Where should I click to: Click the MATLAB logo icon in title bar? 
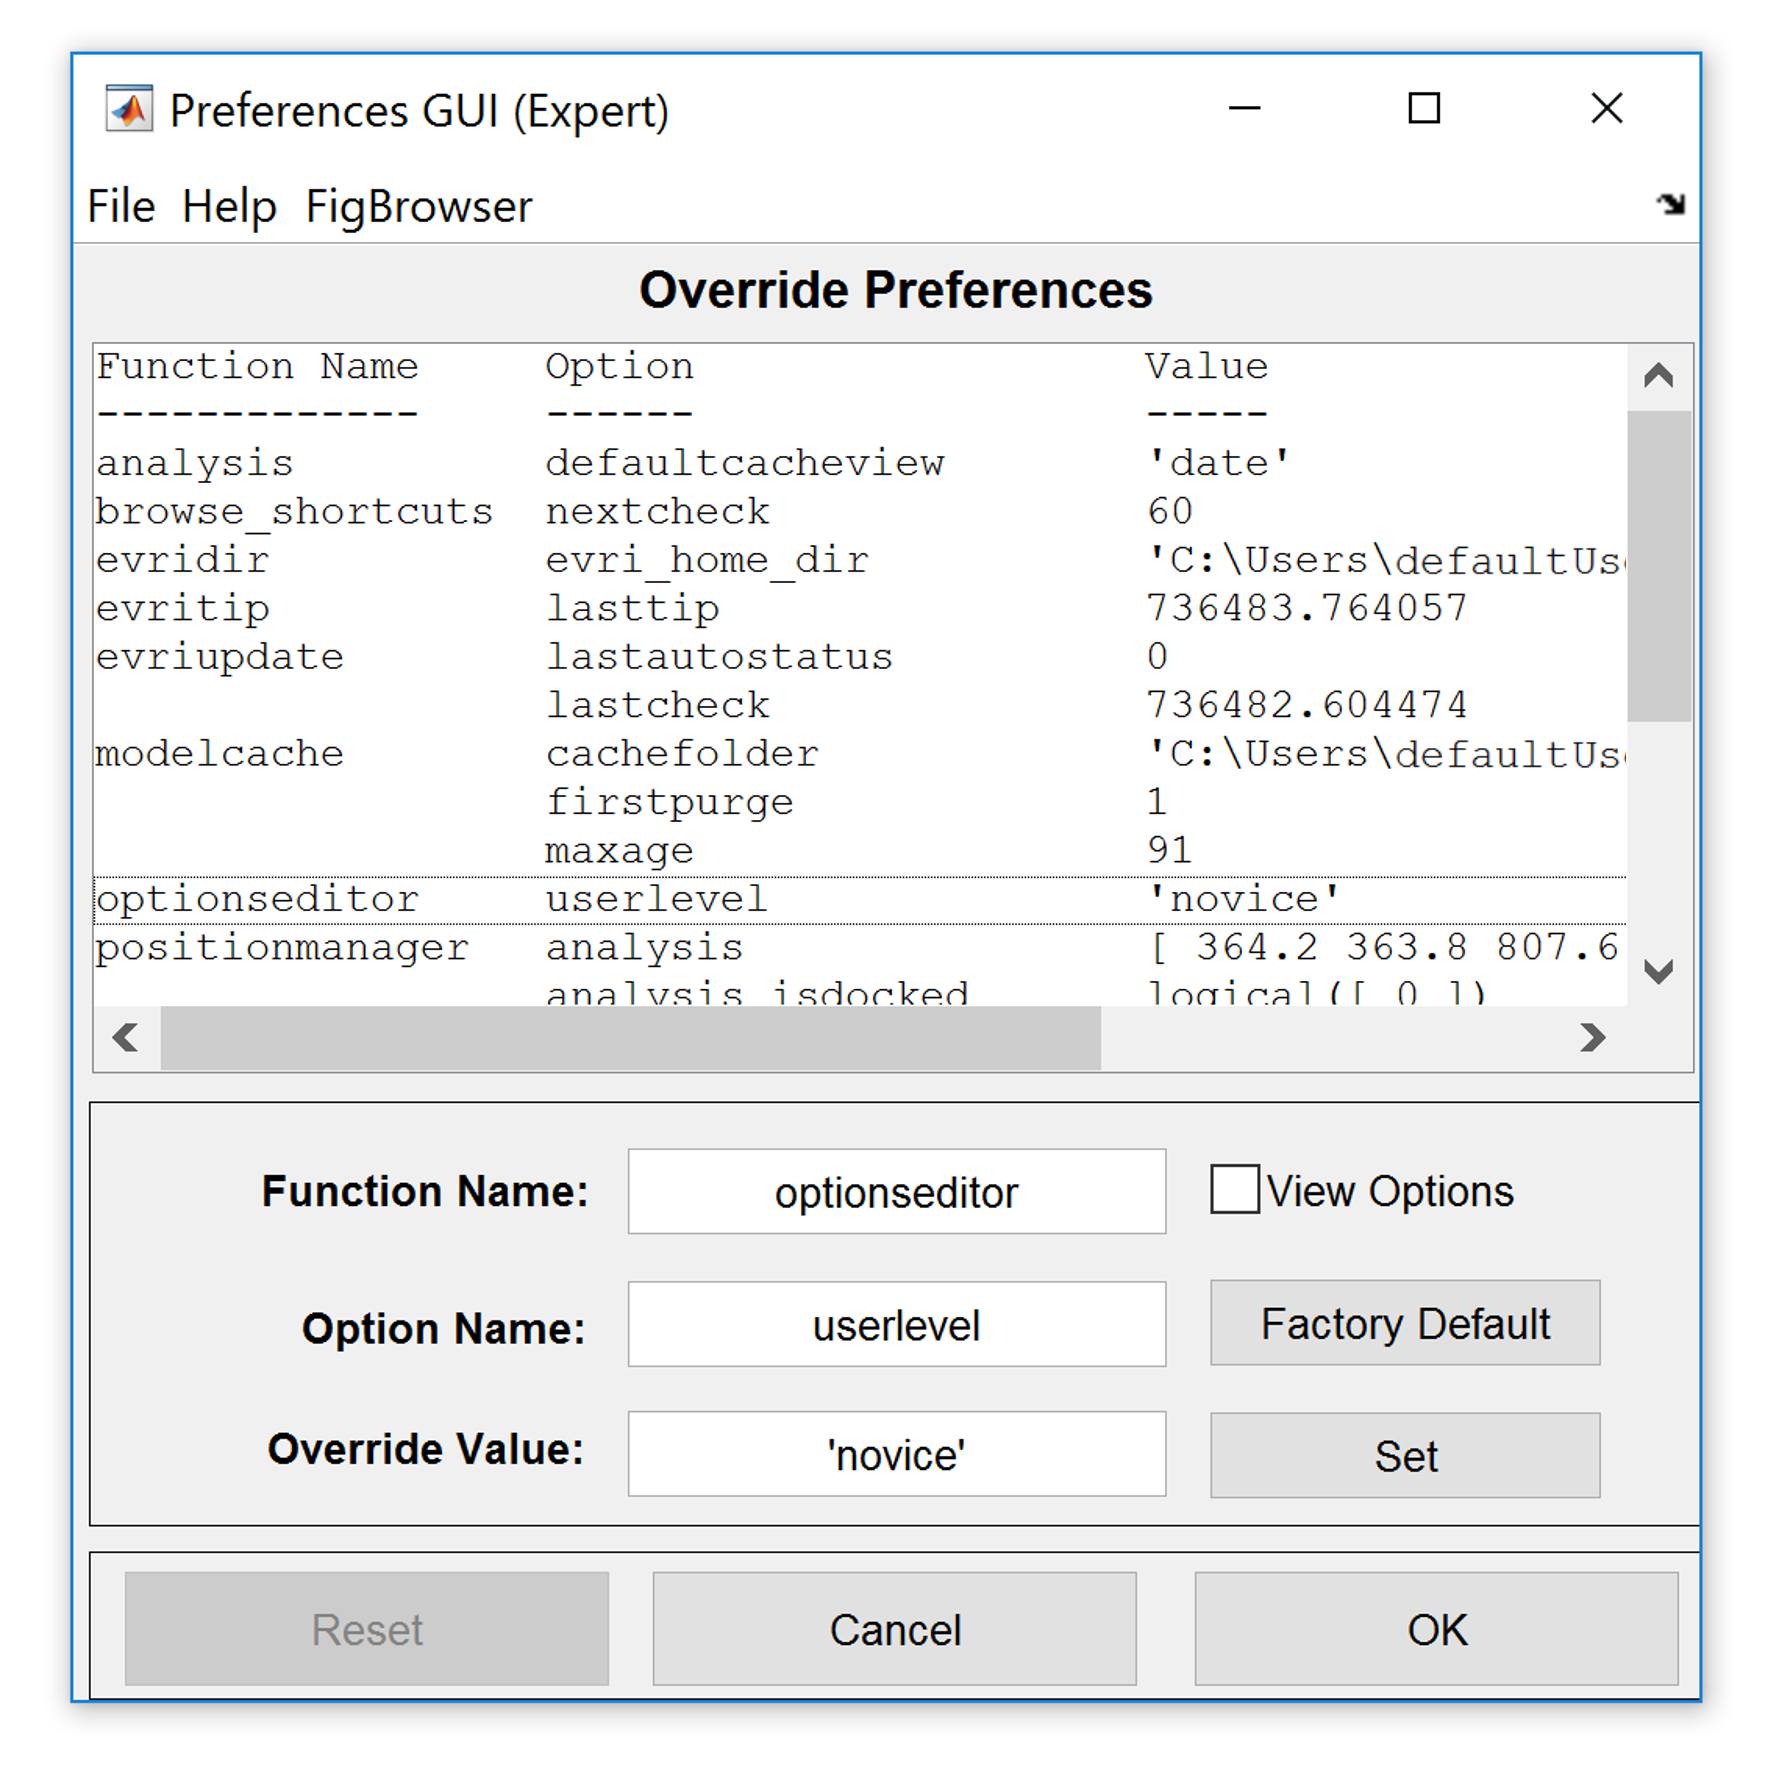point(129,109)
